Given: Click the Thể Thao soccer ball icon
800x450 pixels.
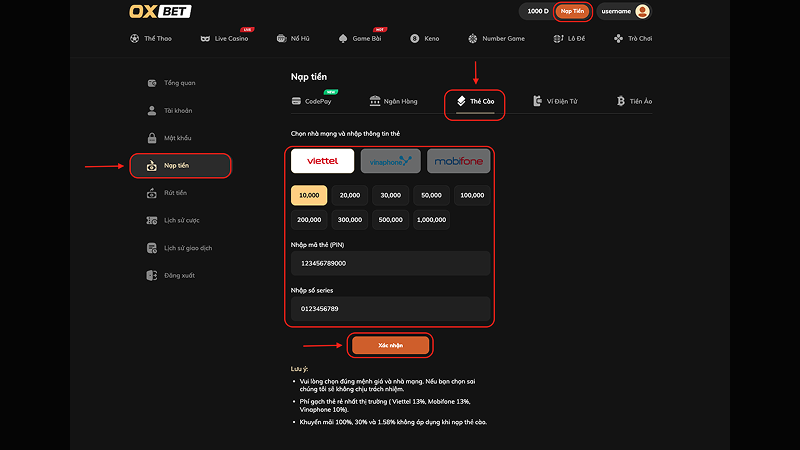Looking at the screenshot, I should click(134, 38).
